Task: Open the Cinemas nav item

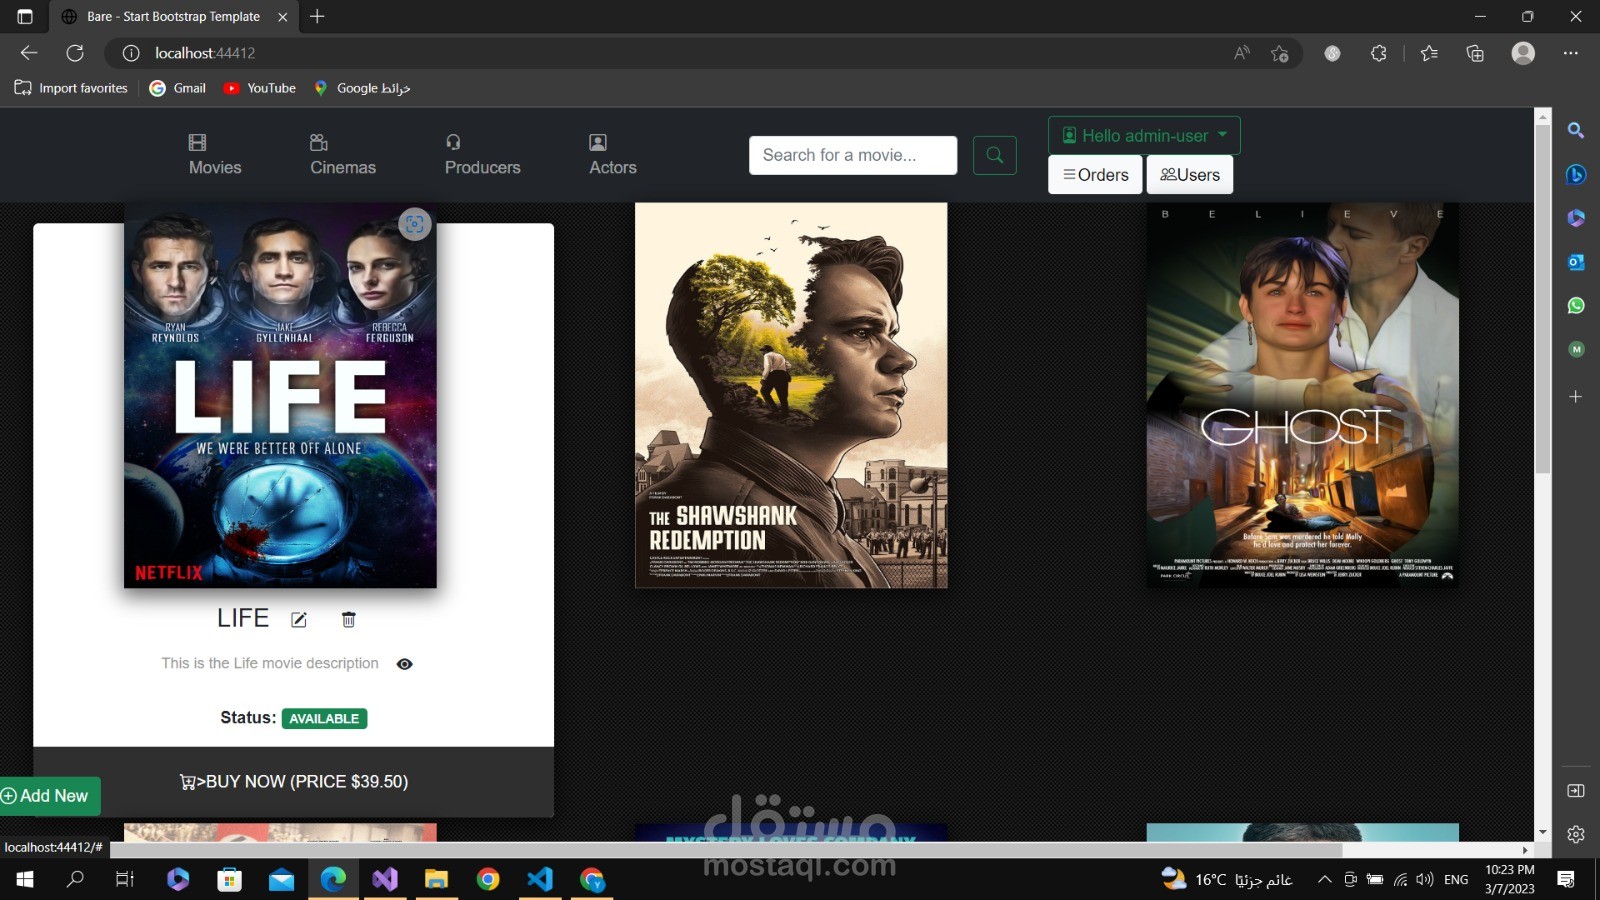Action: [x=343, y=155]
